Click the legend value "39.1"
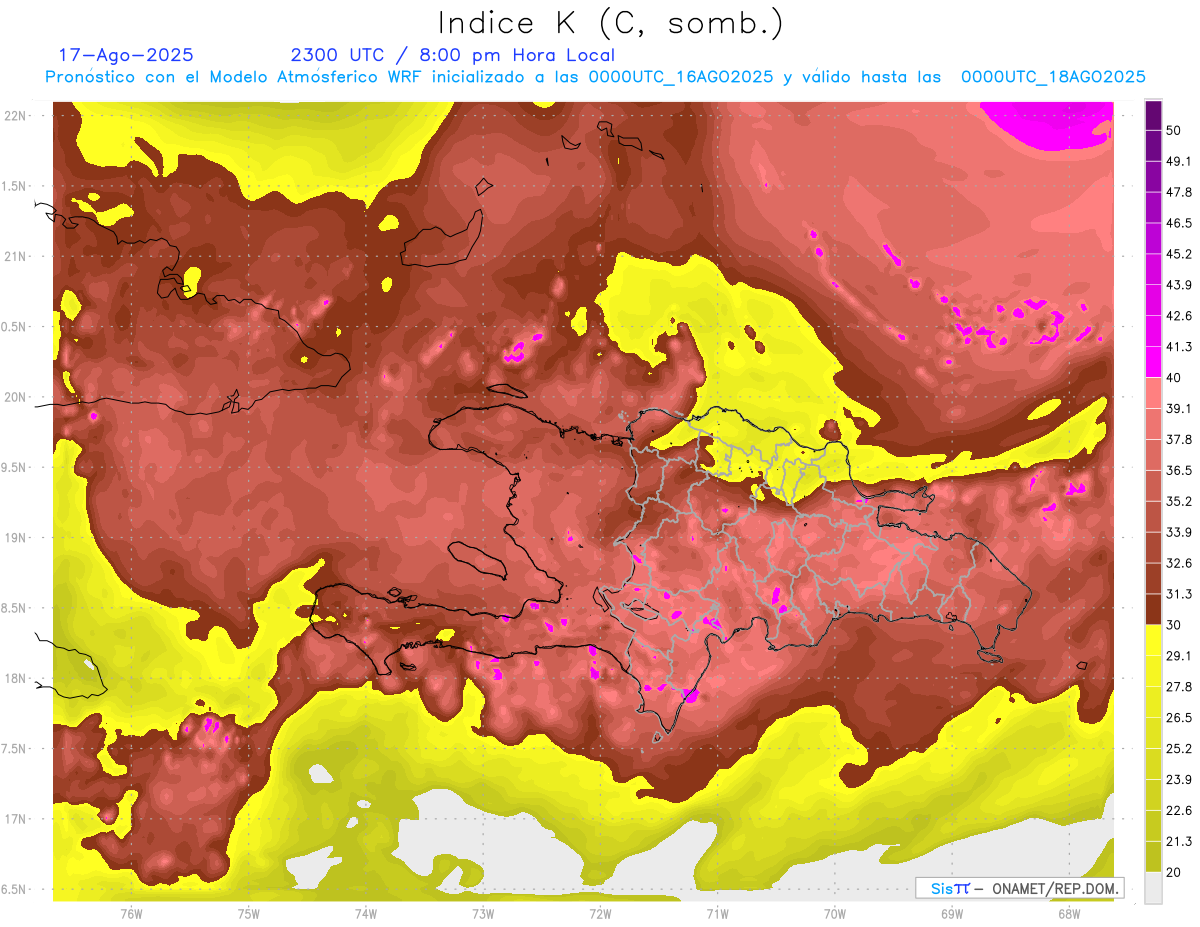The height and width of the screenshot is (927, 1200). coord(1179,409)
